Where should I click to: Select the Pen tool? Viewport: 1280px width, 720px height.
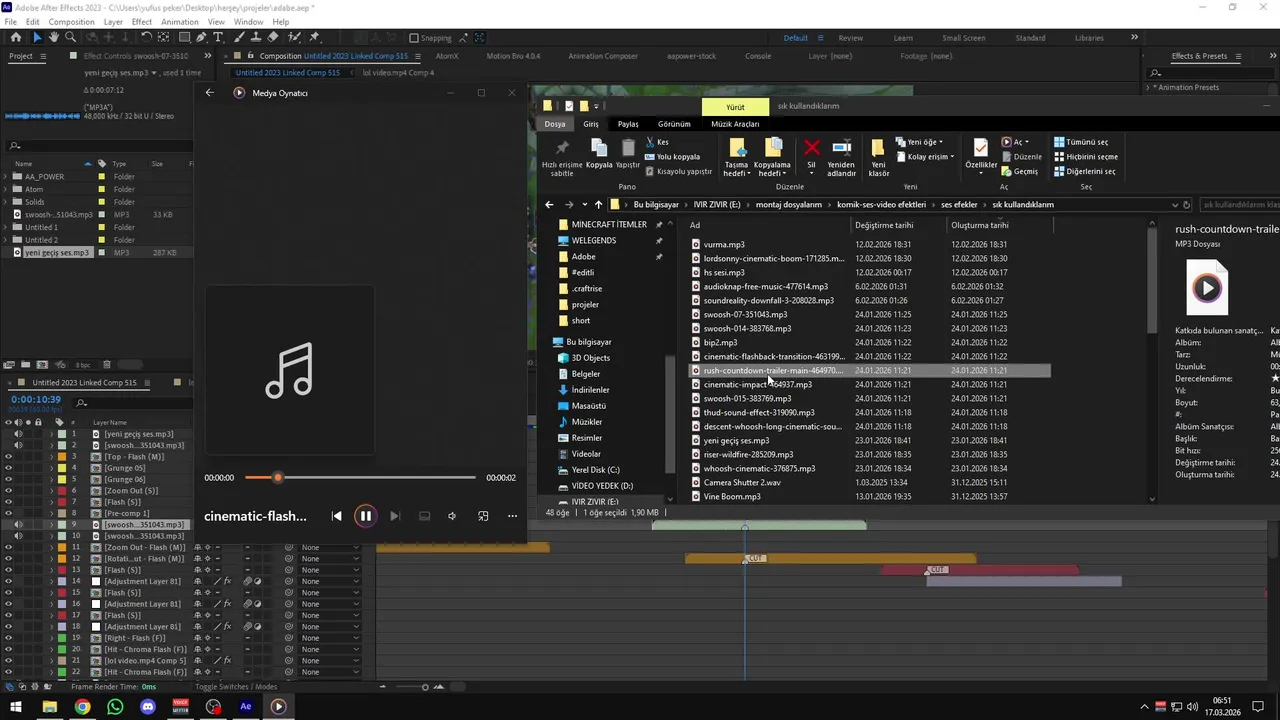click(x=201, y=37)
